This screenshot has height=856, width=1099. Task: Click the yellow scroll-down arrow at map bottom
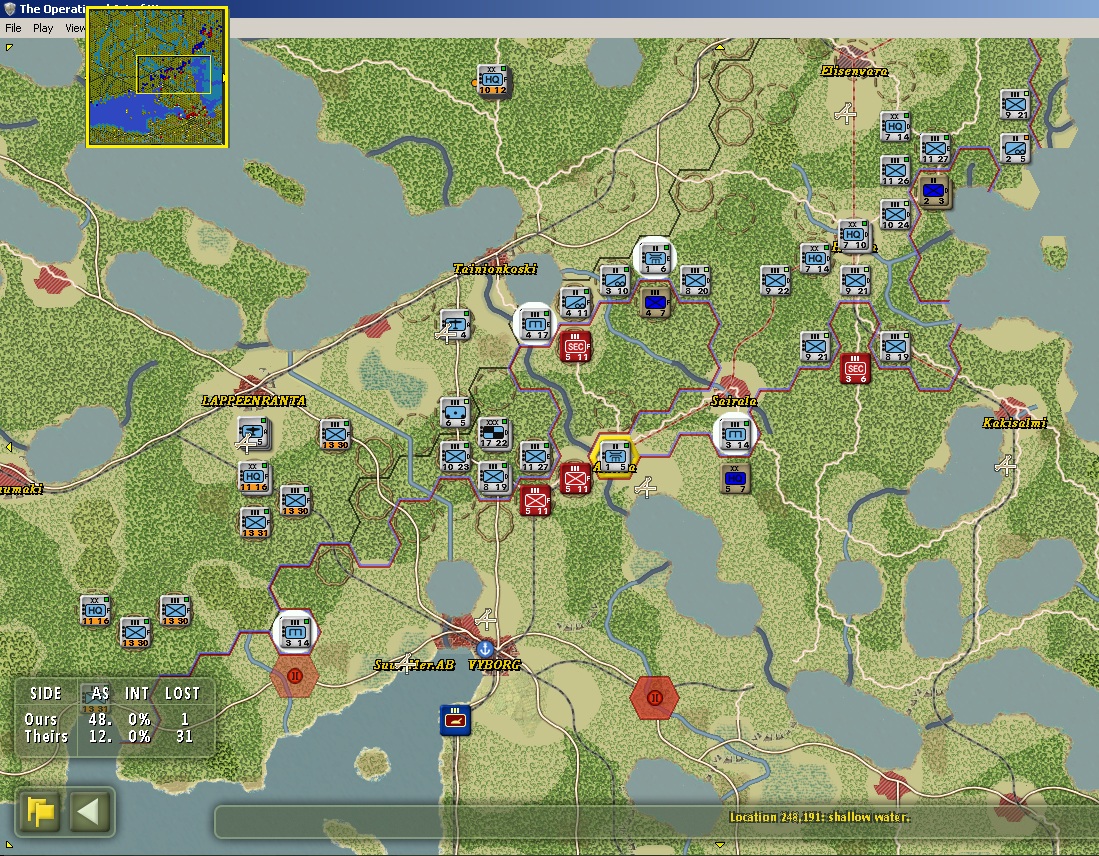click(719, 844)
